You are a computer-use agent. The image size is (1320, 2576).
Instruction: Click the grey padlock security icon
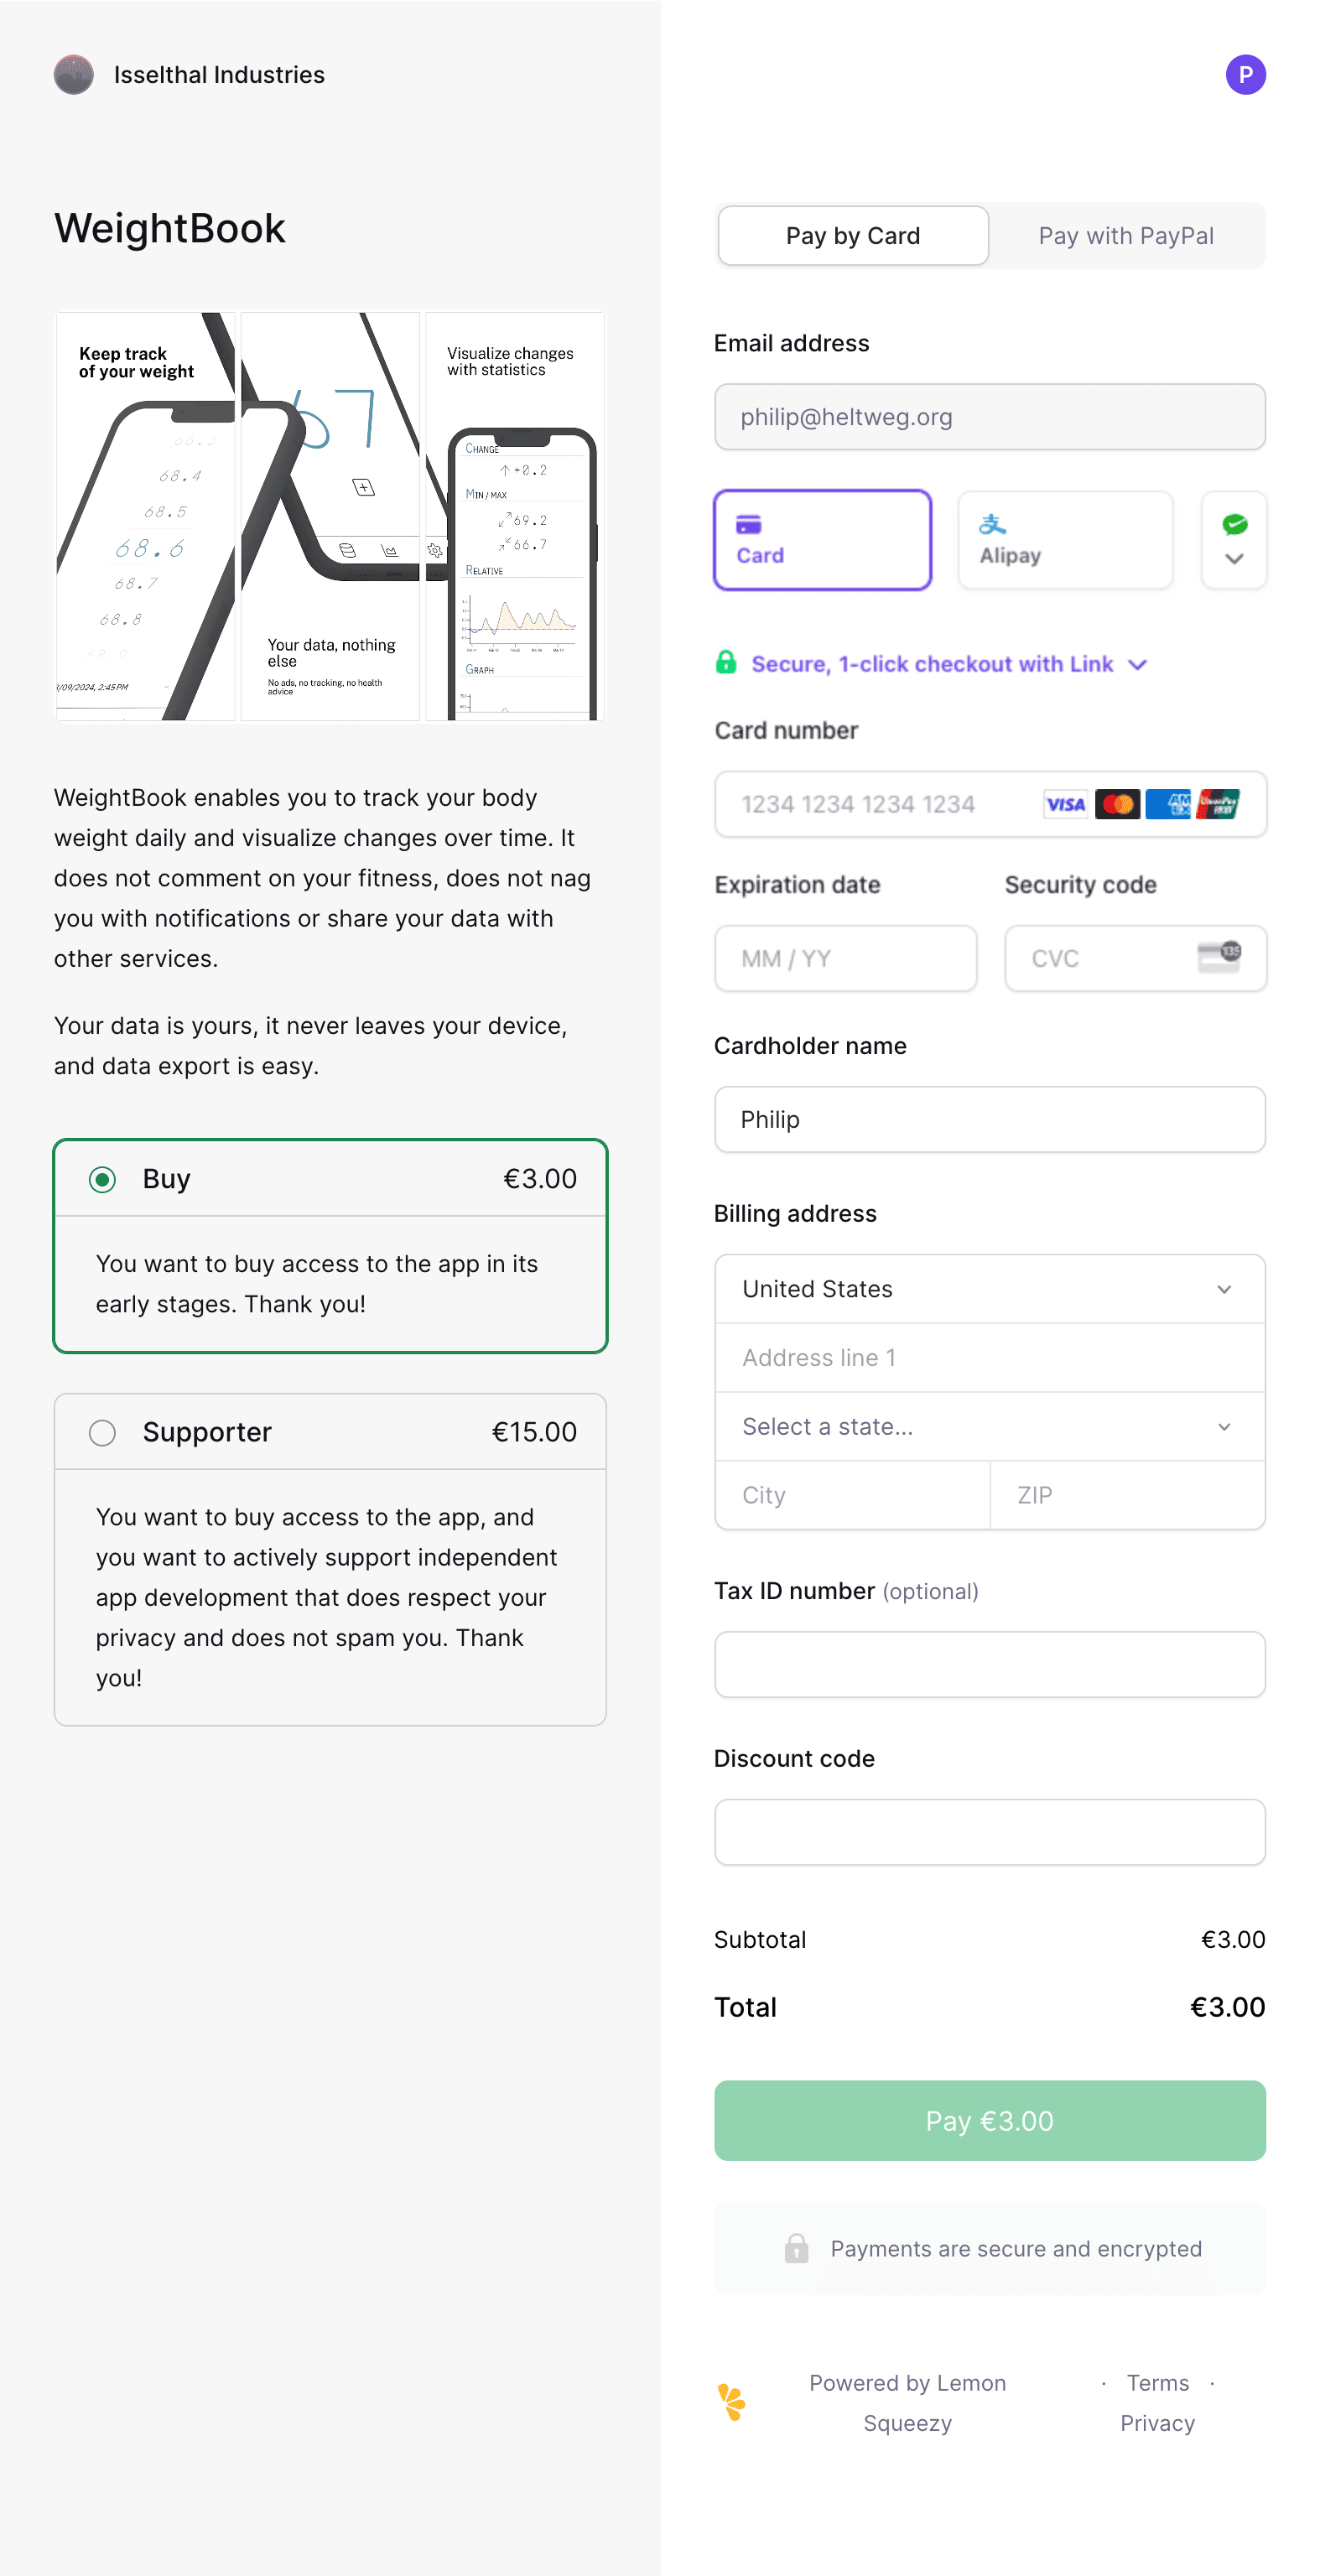(796, 2249)
